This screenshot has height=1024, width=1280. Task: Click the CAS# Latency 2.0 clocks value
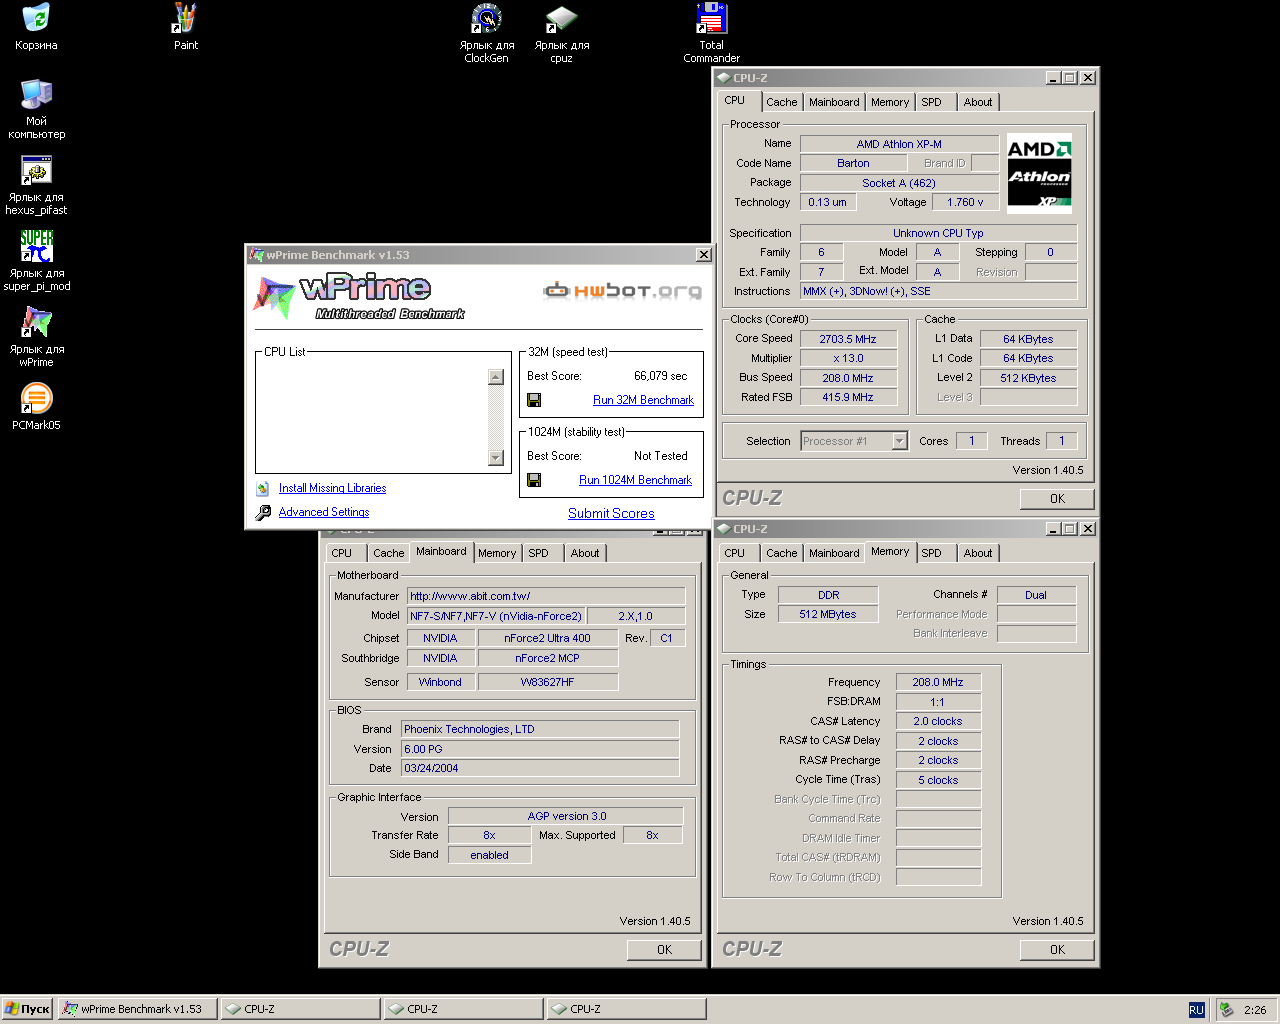pyautogui.click(x=938, y=721)
